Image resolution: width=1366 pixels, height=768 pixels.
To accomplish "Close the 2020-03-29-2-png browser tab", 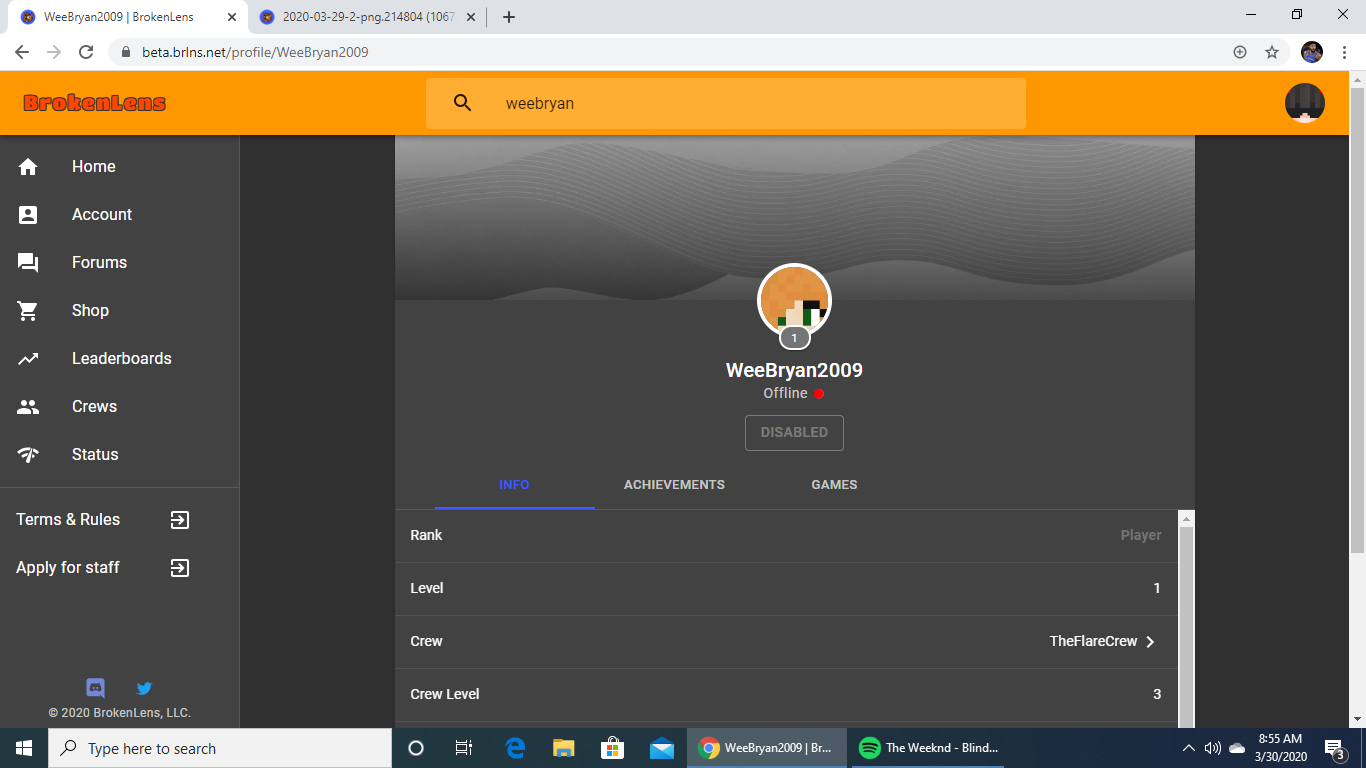I will coord(471,17).
